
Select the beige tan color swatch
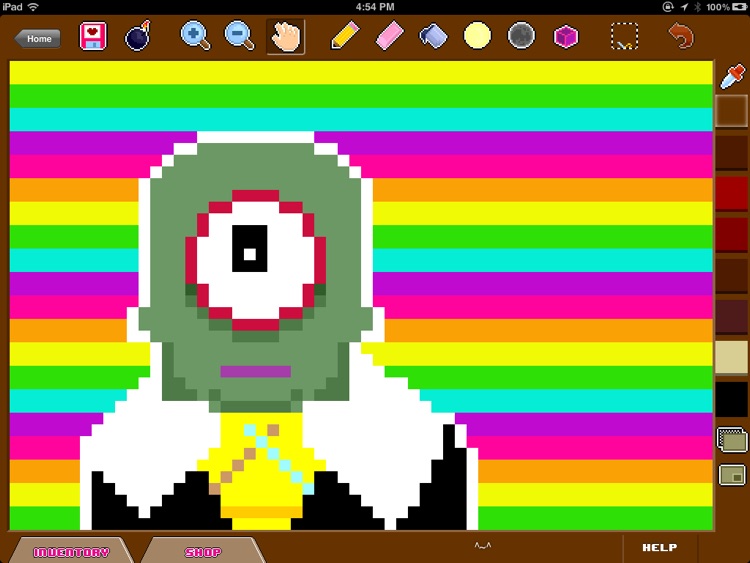point(732,357)
